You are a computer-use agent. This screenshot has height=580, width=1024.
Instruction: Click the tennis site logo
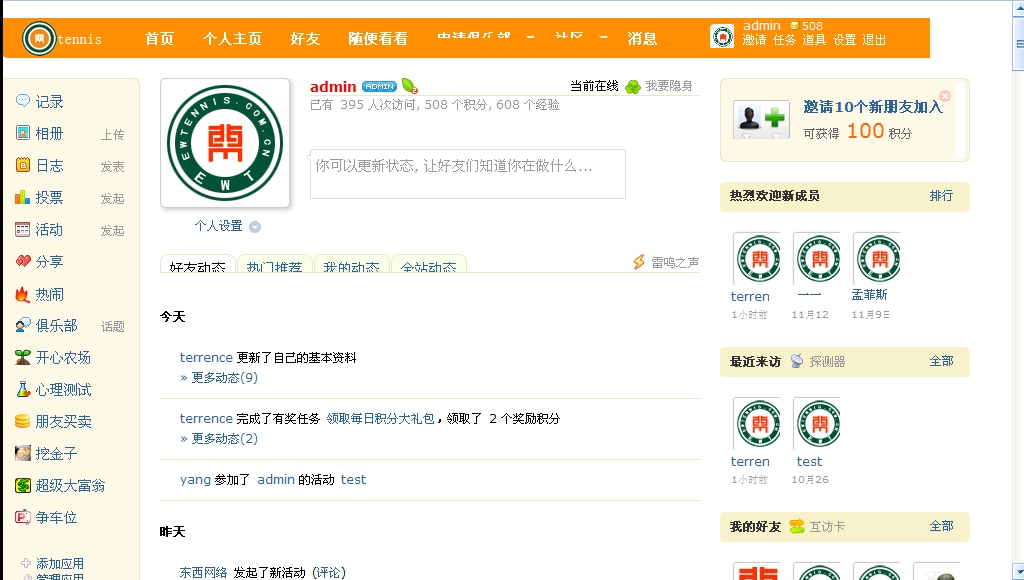pos(39,39)
